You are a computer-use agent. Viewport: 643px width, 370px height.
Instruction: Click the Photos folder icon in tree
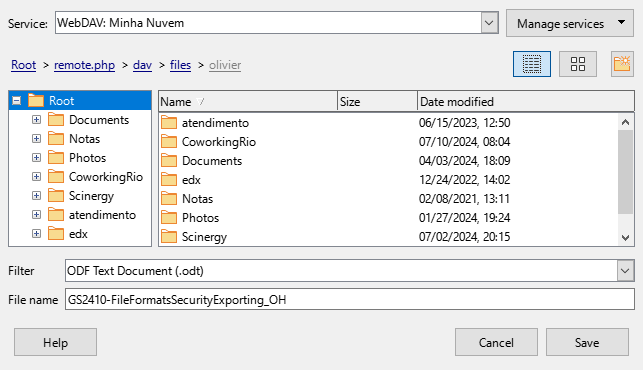(x=56, y=158)
